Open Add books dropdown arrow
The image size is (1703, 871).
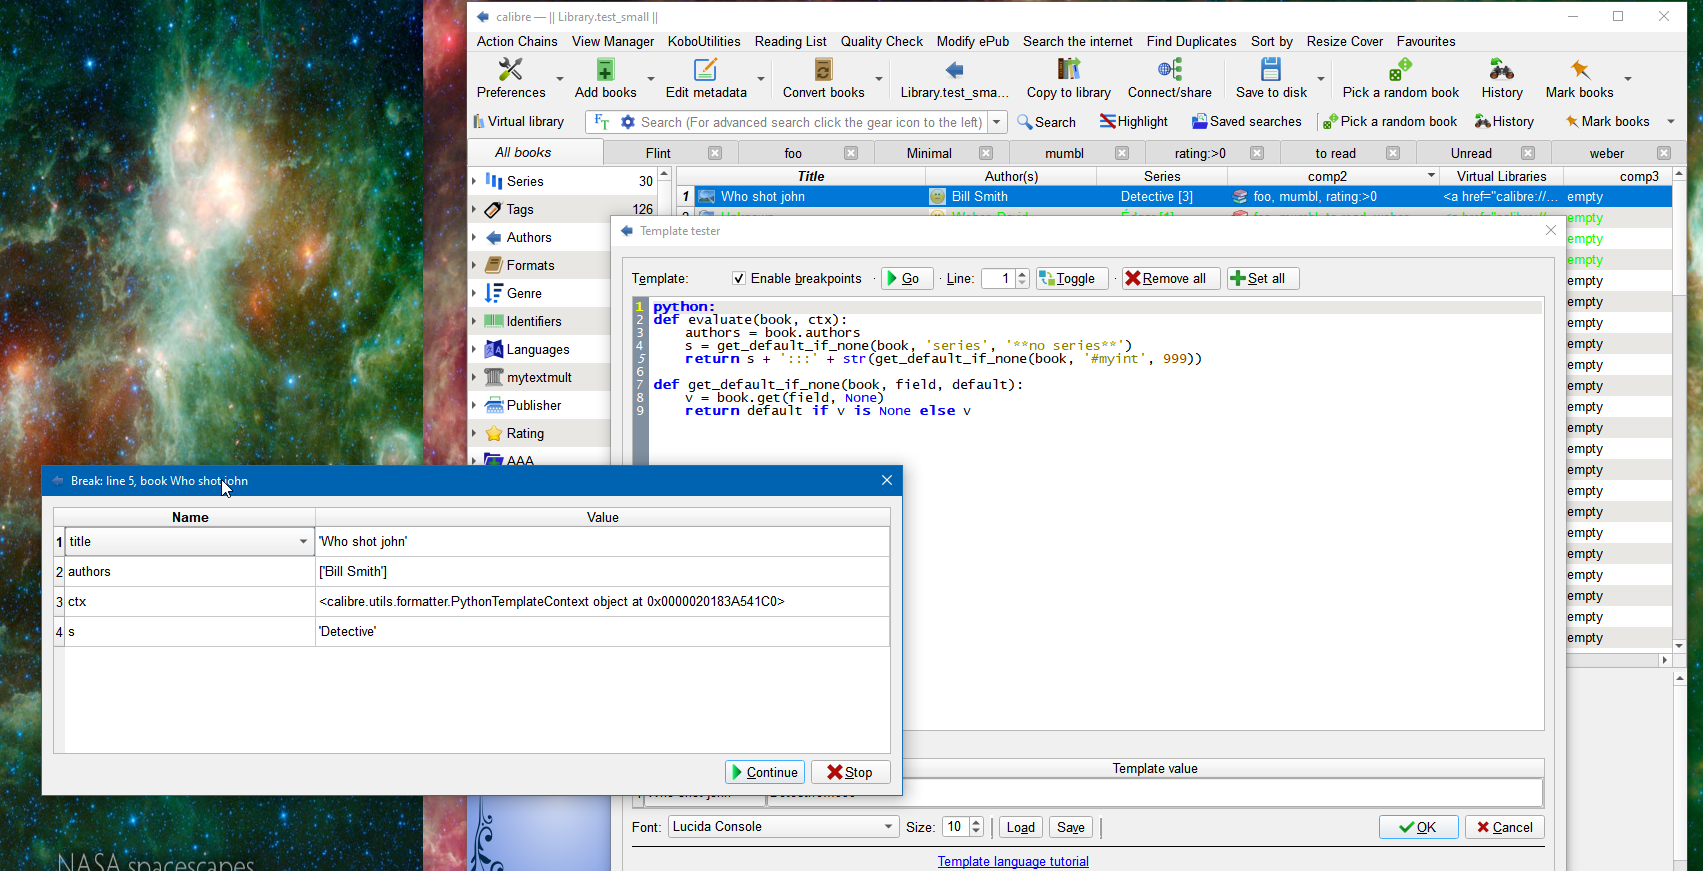tap(651, 79)
